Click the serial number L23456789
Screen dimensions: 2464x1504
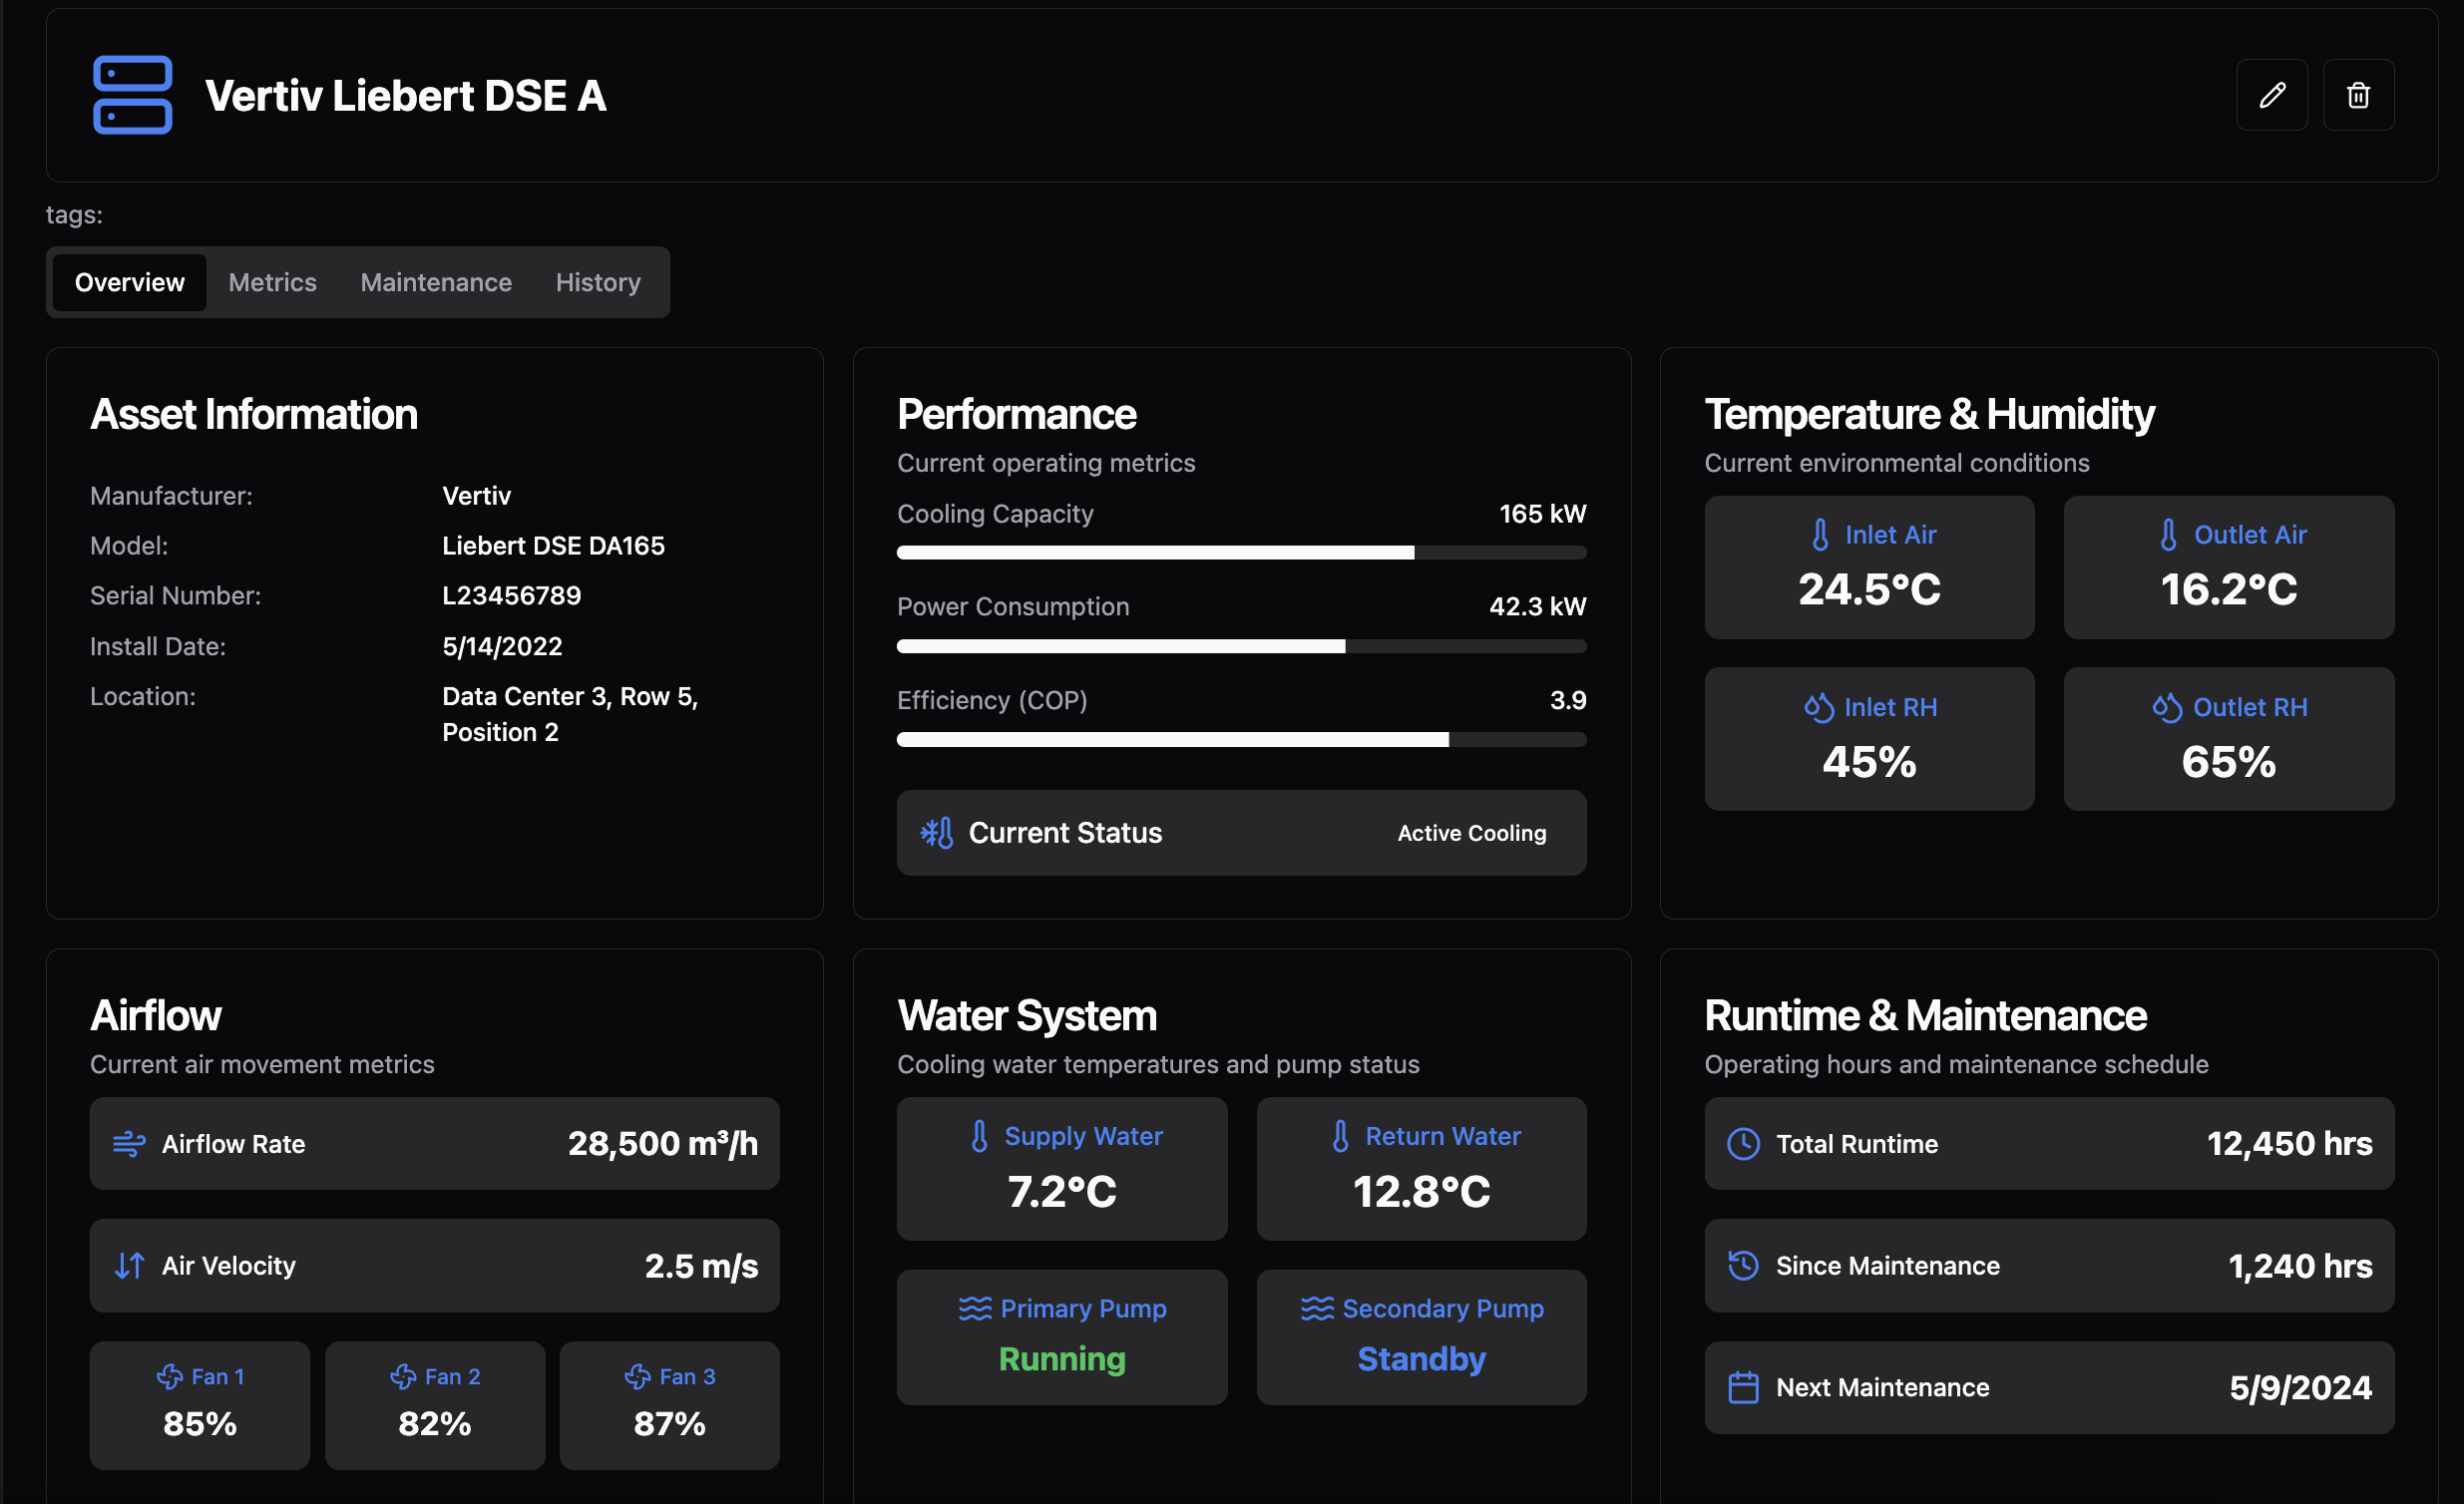coord(511,596)
